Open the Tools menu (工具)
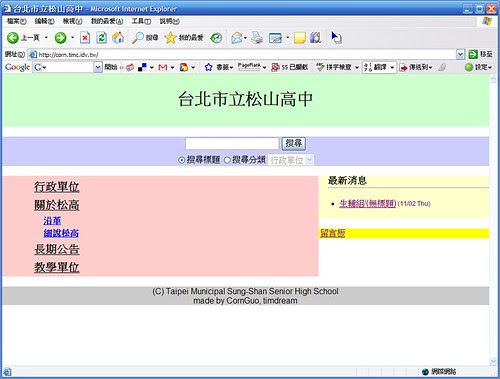This screenshot has width=500, height=379. [141, 21]
